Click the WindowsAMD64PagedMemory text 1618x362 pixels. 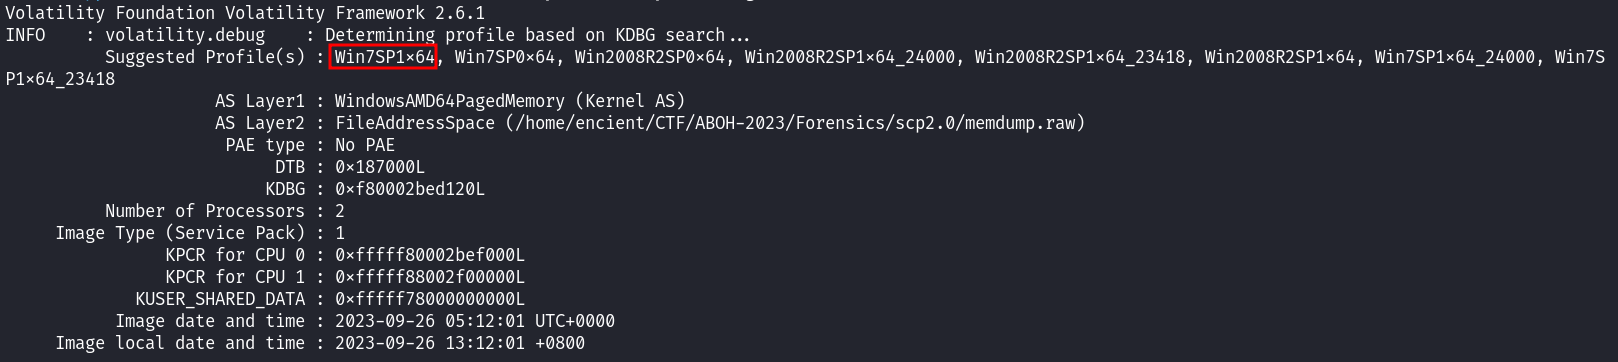(450, 101)
